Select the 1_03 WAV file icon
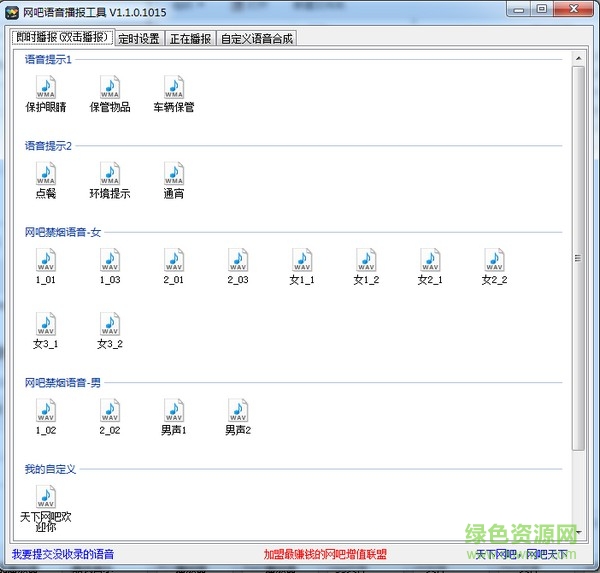Viewport: 600px width, 573px height. click(x=110, y=260)
